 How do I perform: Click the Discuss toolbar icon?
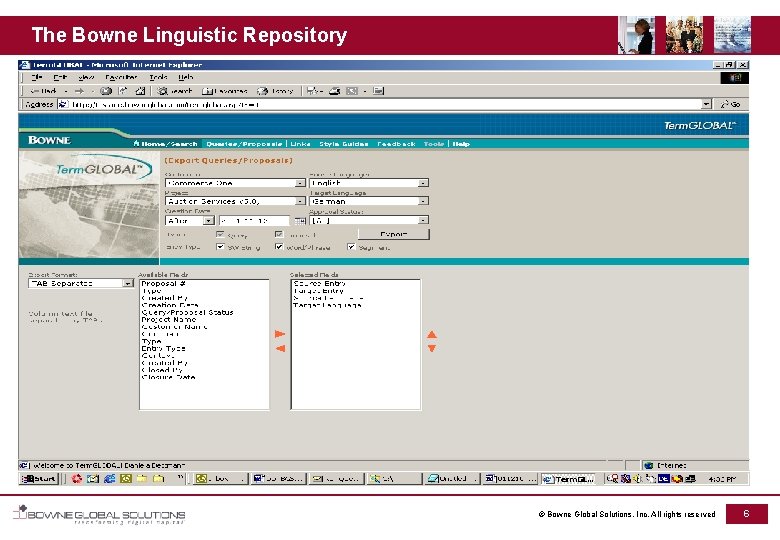[x=379, y=91]
